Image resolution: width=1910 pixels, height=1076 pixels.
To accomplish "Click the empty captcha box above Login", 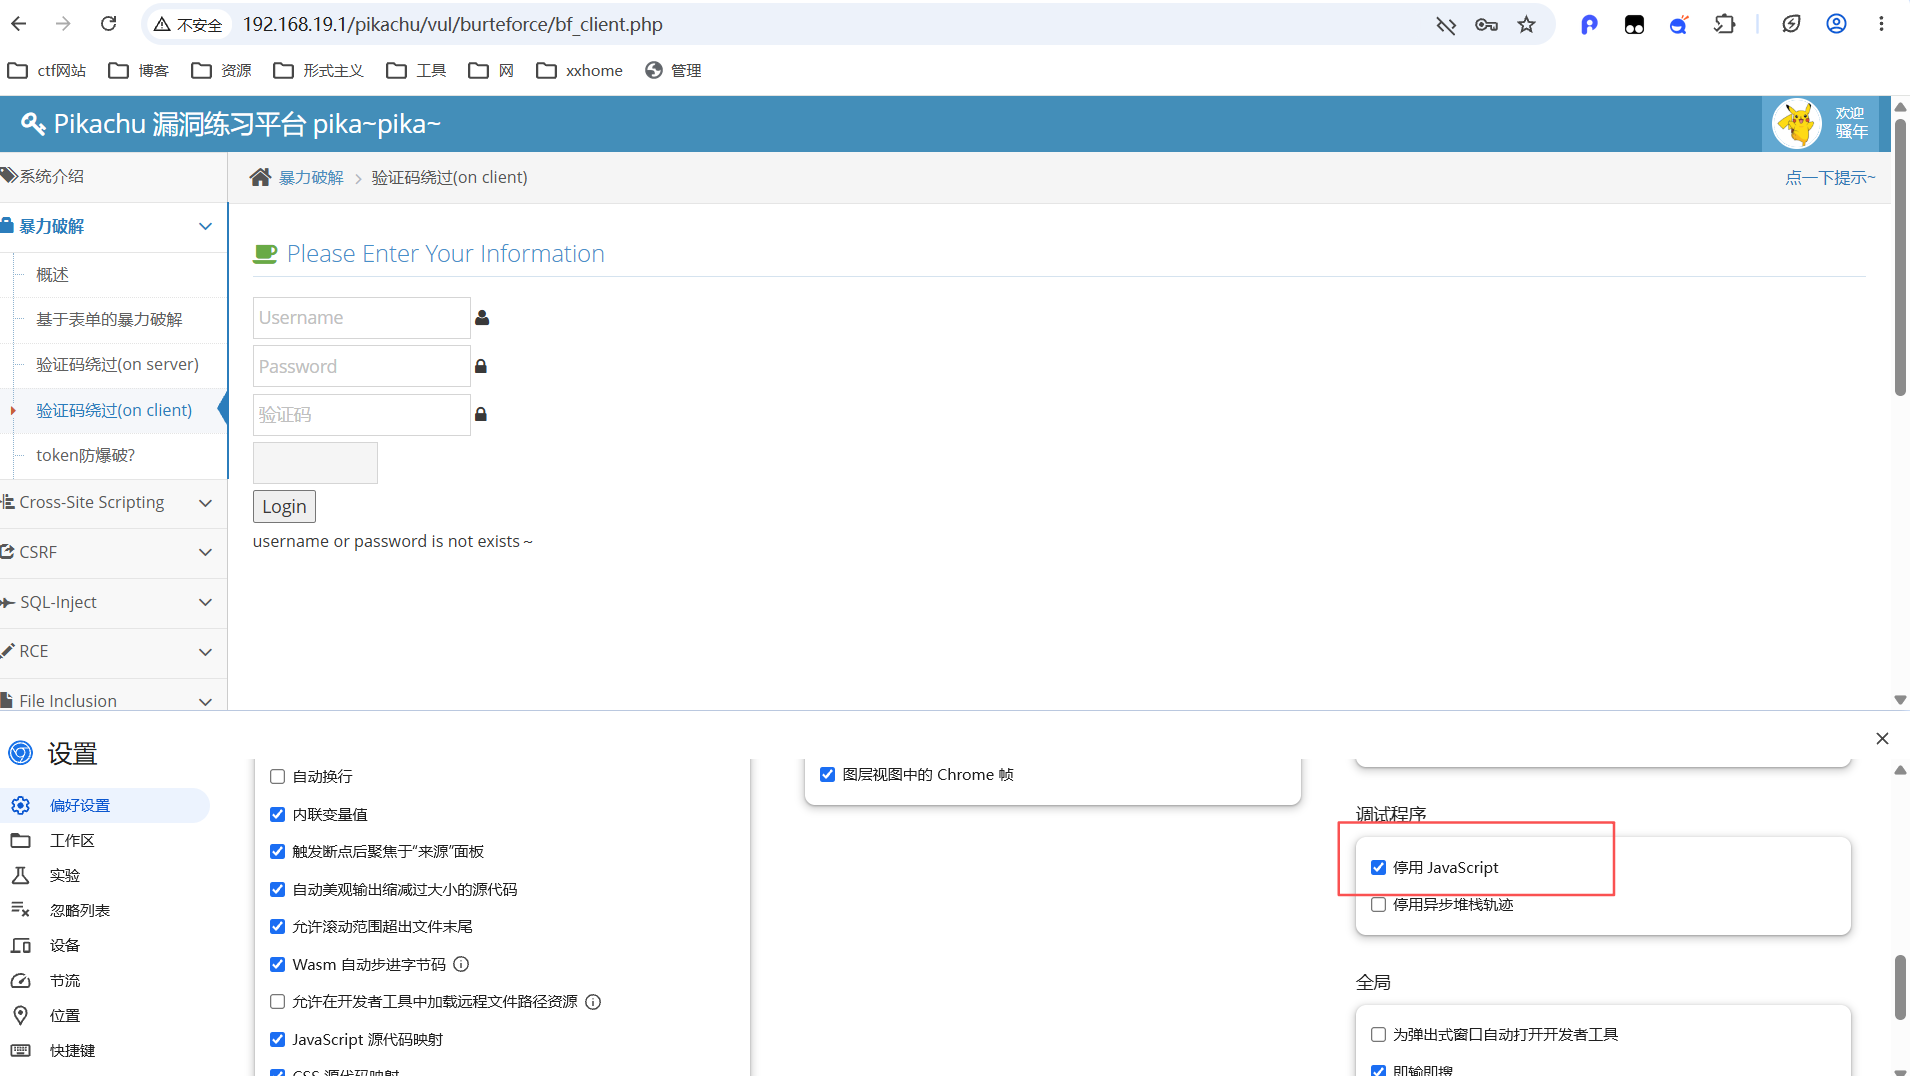I will [315, 463].
